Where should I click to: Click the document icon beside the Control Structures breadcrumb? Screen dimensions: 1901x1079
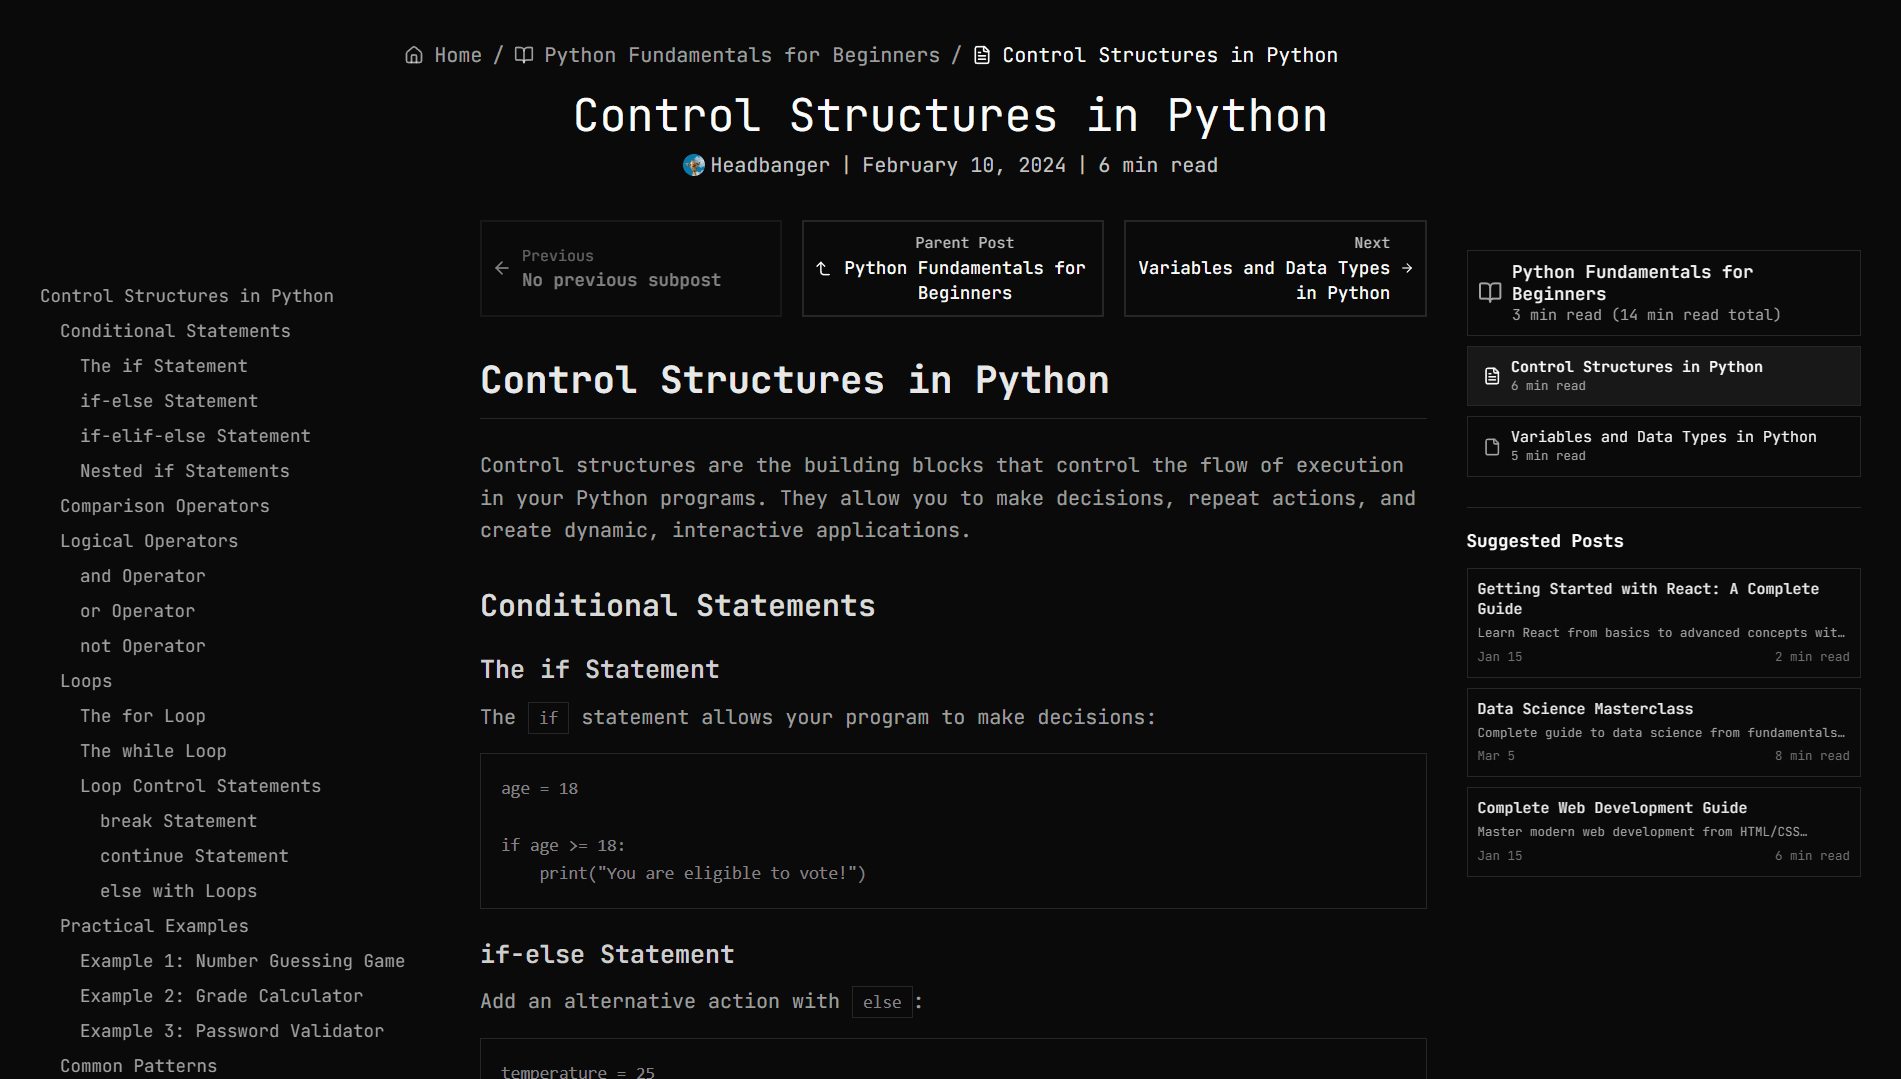(x=982, y=55)
